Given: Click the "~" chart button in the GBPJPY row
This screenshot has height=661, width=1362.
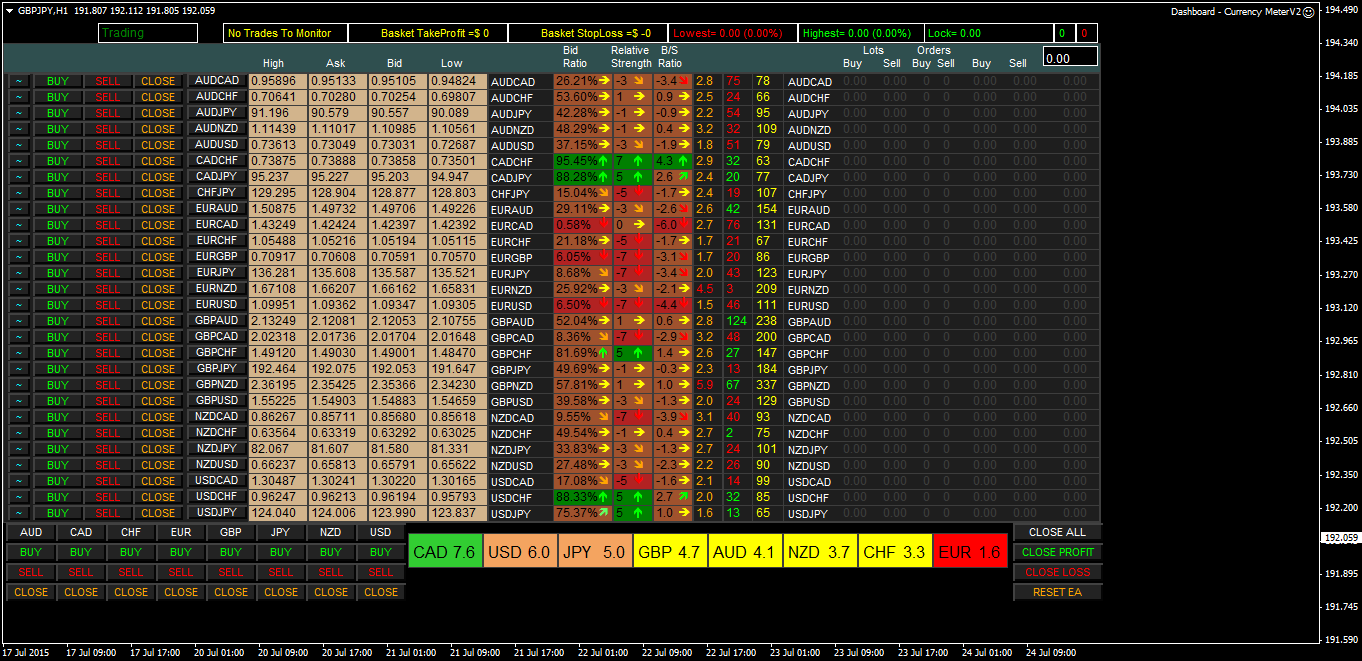Looking at the screenshot, I should pos(19,369).
